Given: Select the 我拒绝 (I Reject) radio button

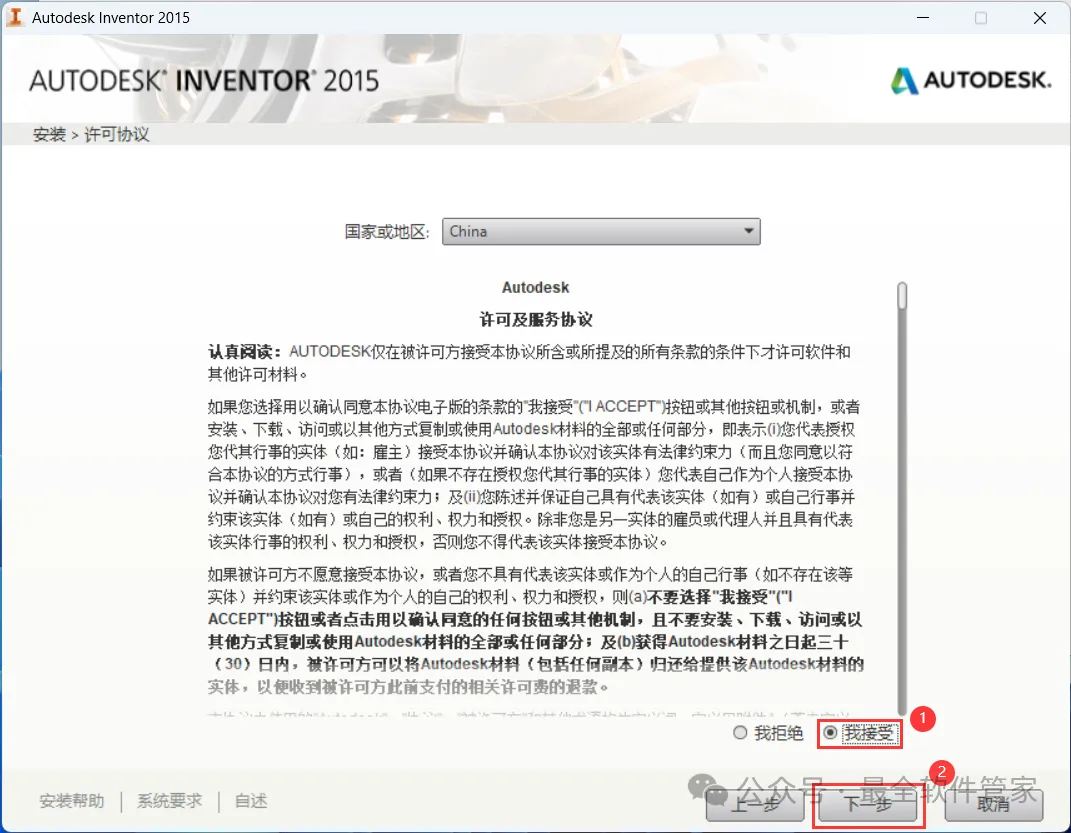Looking at the screenshot, I should (740, 733).
